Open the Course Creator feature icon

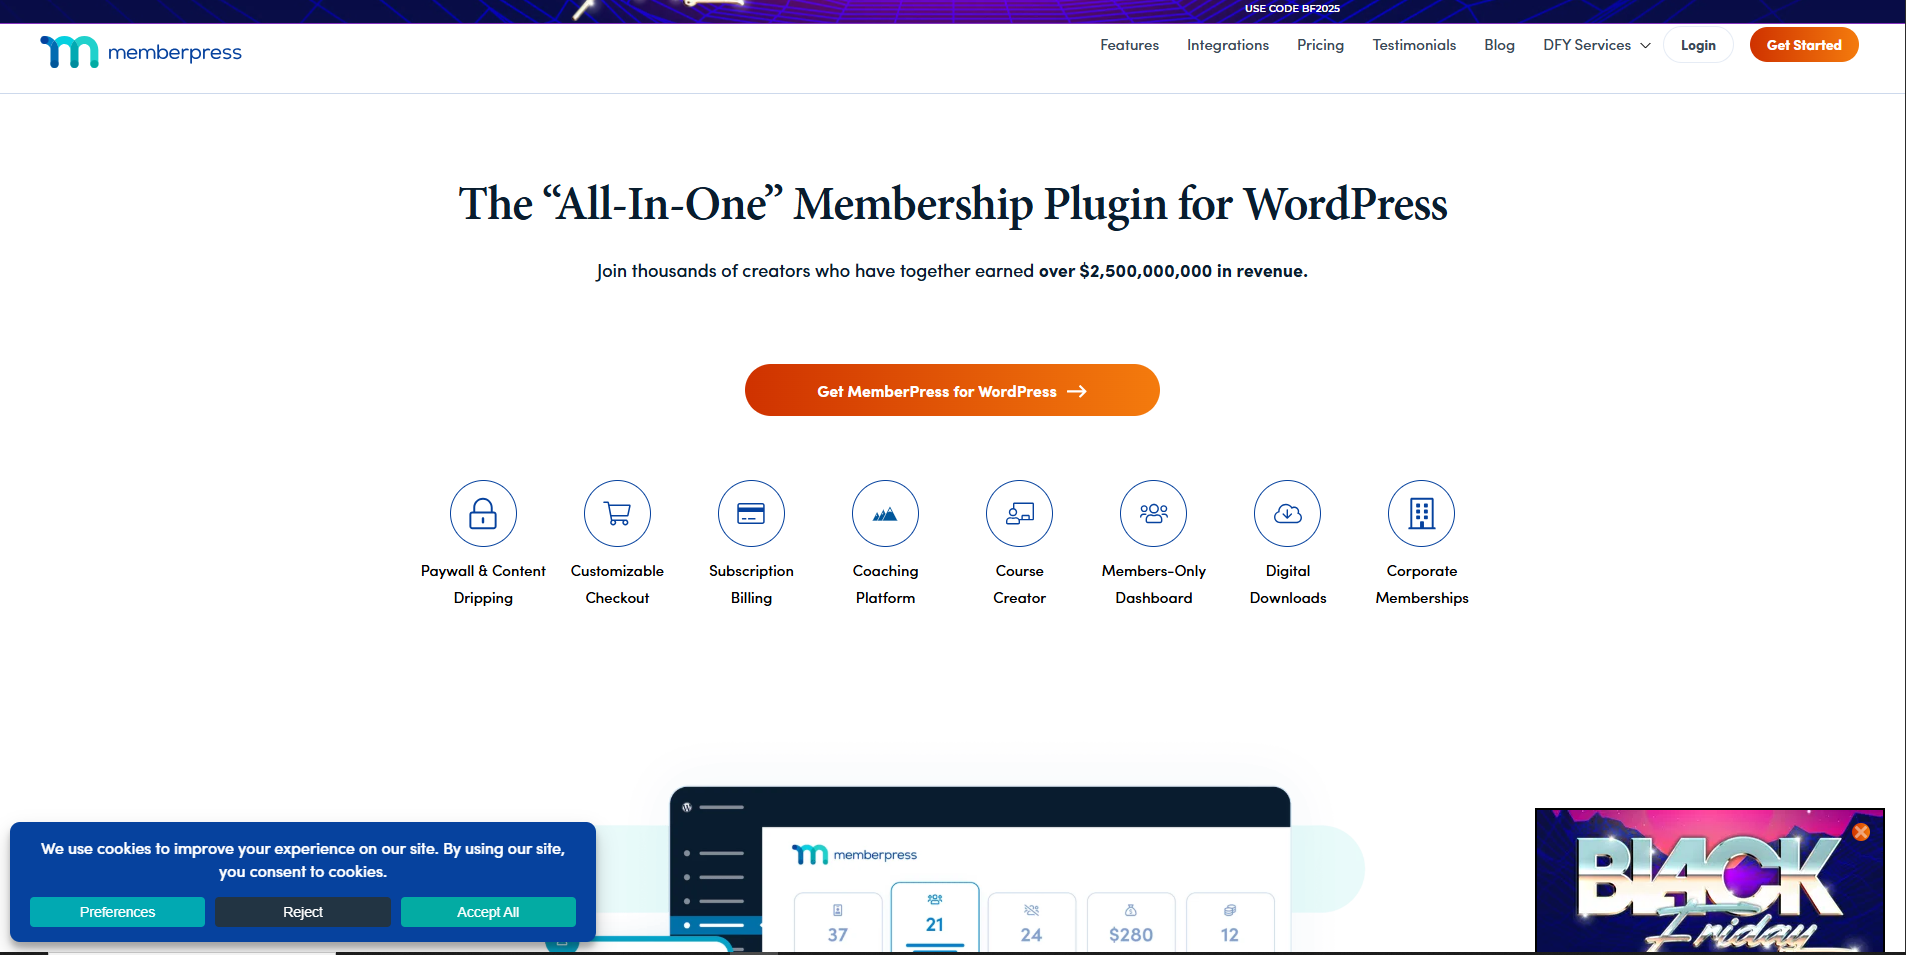click(x=1019, y=513)
